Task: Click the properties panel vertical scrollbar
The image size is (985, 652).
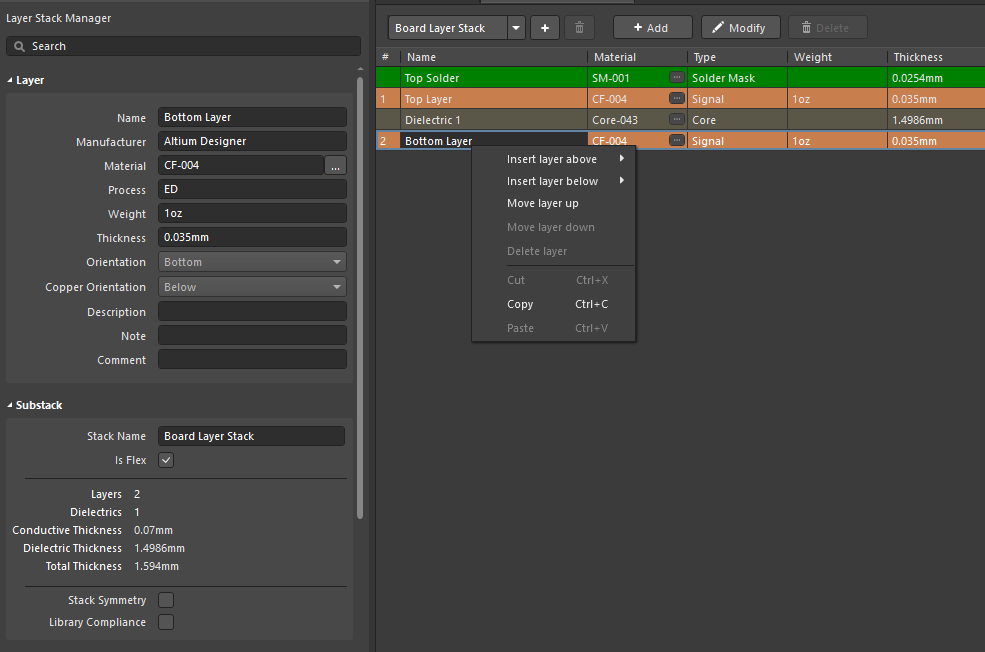Action: (360, 300)
